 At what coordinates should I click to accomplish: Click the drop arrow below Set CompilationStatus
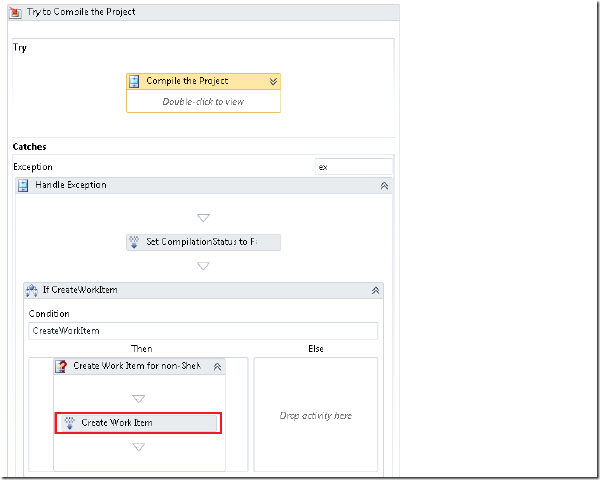click(x=203, y=266)
